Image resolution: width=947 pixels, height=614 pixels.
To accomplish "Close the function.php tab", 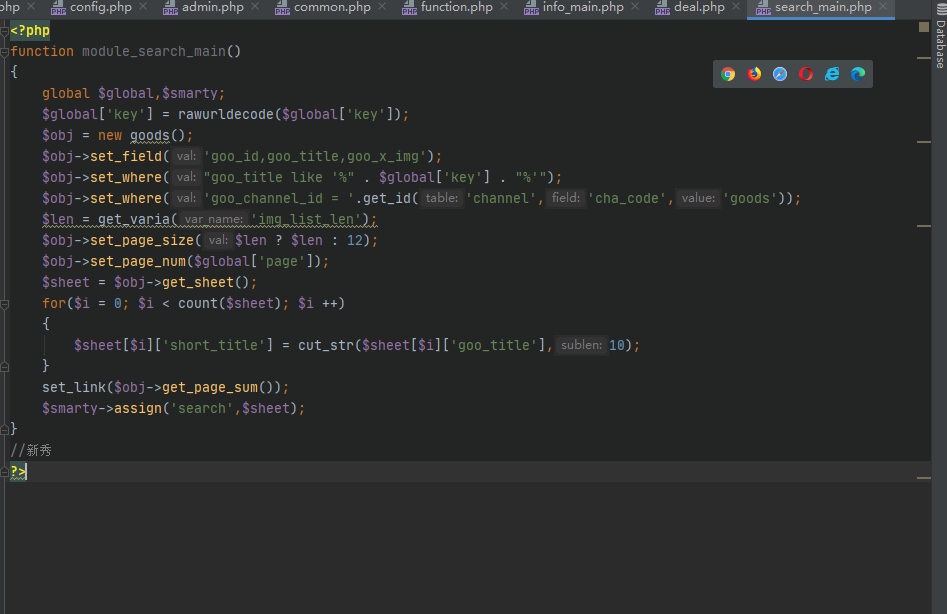I will pos(504,6).
